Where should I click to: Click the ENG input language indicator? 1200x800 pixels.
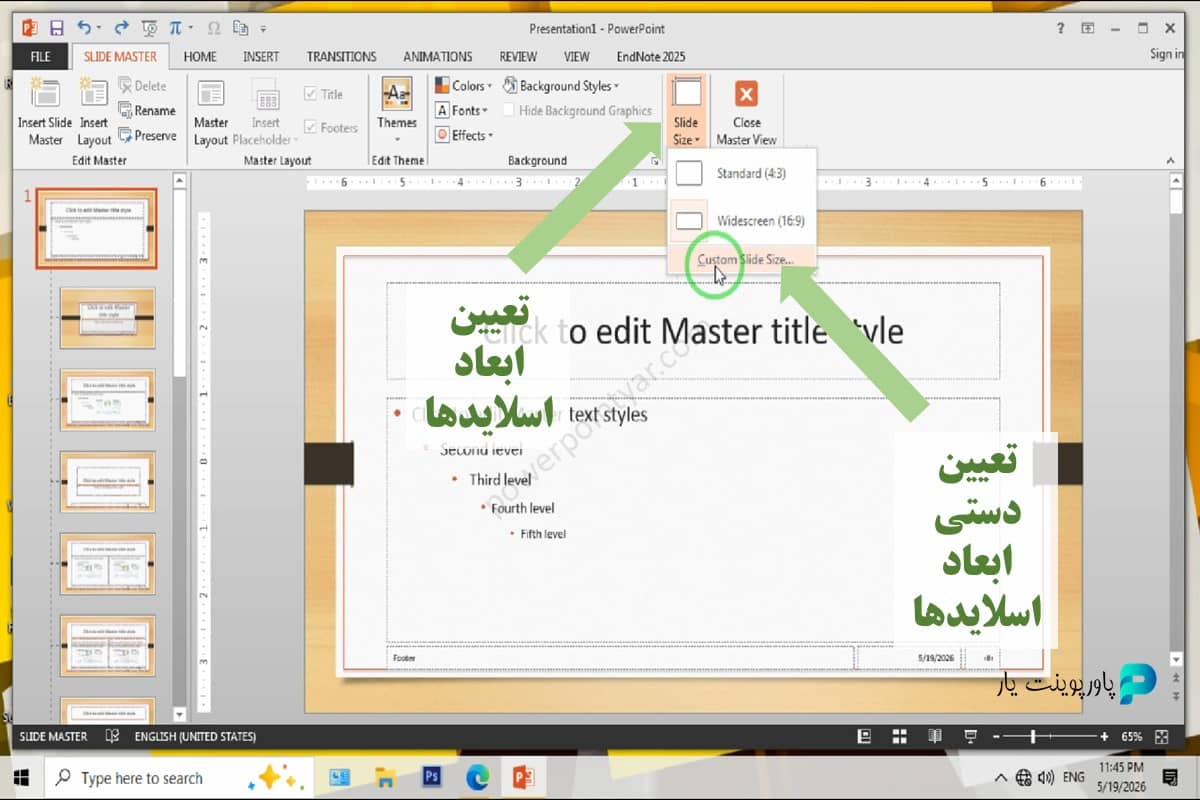1074,777
